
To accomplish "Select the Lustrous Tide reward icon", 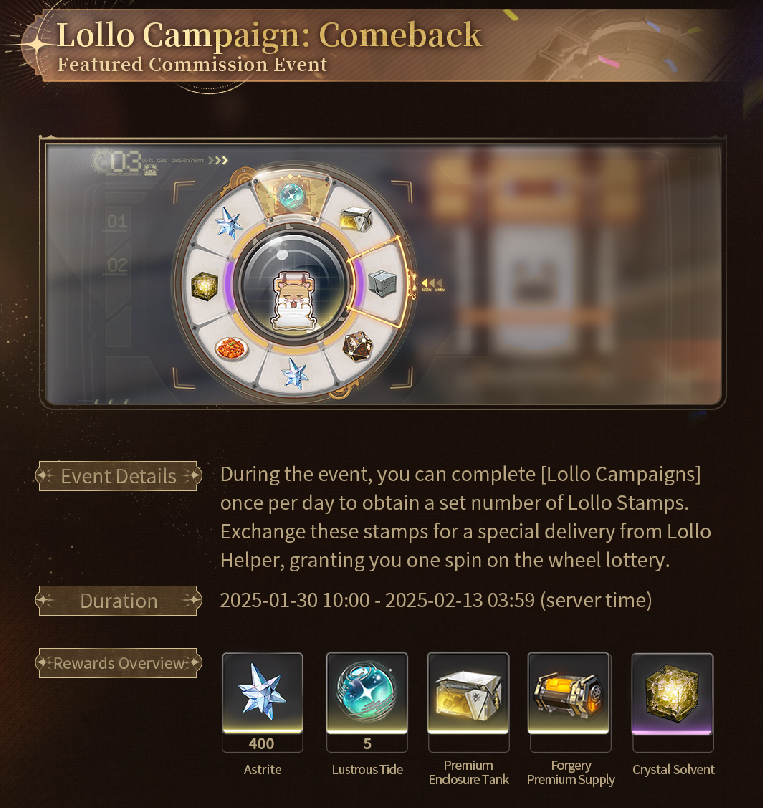I will coord(367,692).
